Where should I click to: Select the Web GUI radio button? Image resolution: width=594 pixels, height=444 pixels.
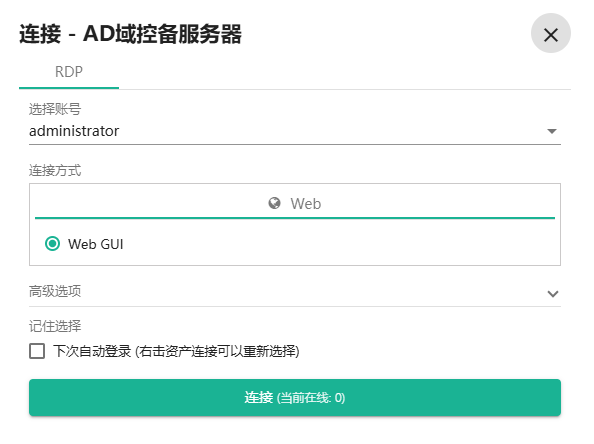52,244
